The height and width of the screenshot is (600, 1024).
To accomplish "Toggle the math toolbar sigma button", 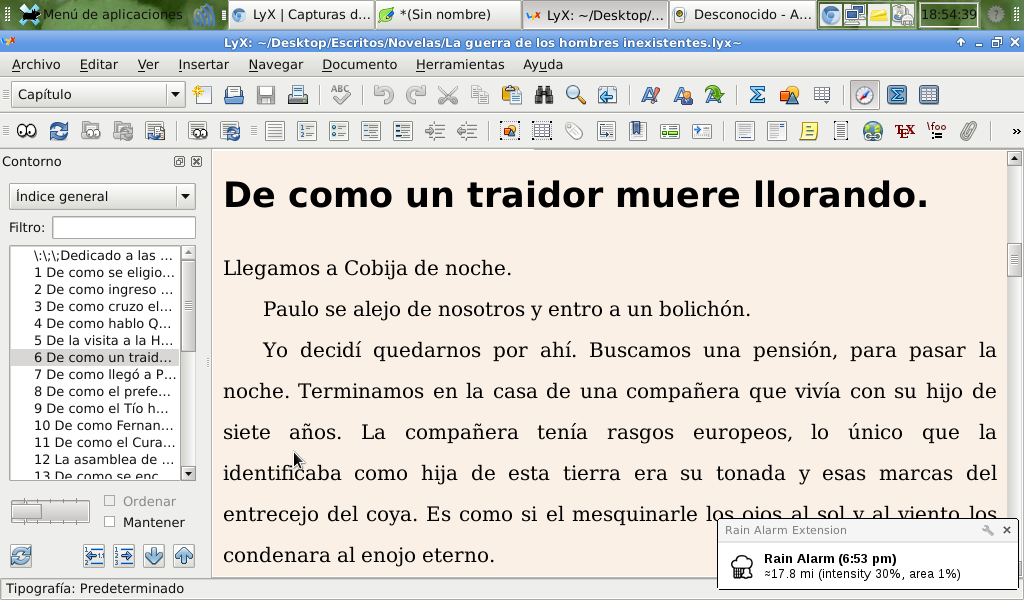I will [897, 95].
